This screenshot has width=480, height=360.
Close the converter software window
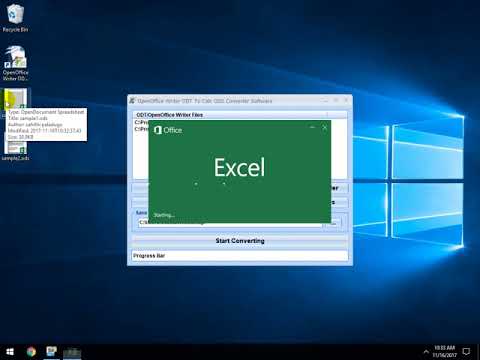[x=346, y=100]
